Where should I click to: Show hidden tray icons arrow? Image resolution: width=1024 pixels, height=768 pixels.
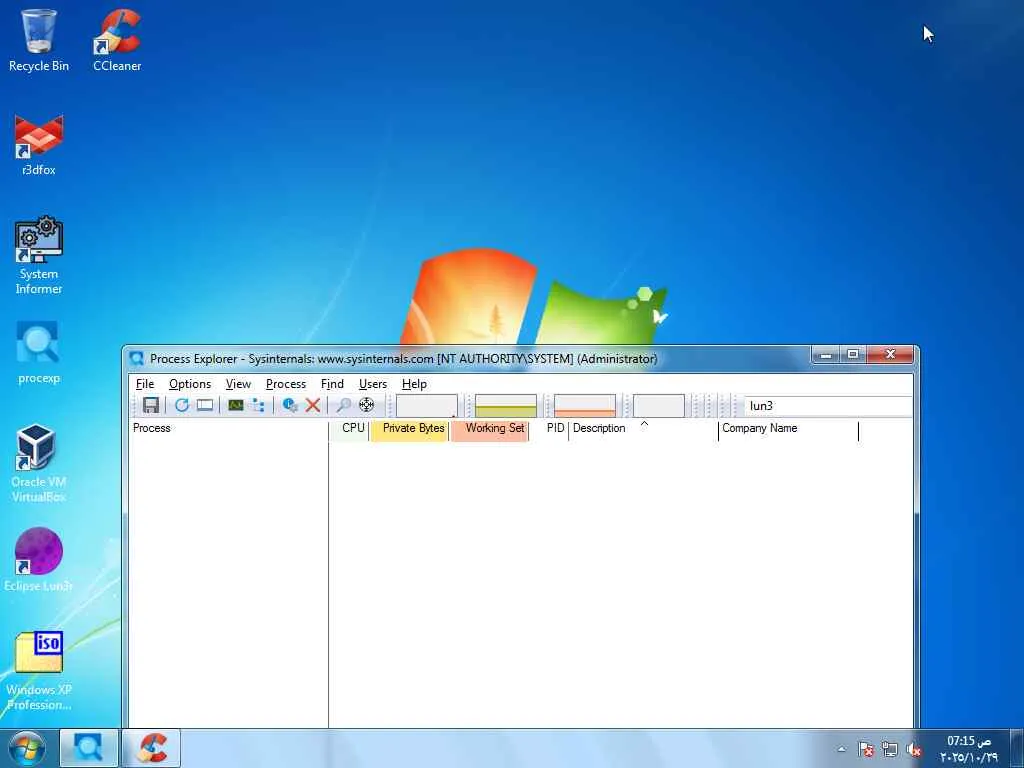[x=842, y=750]
